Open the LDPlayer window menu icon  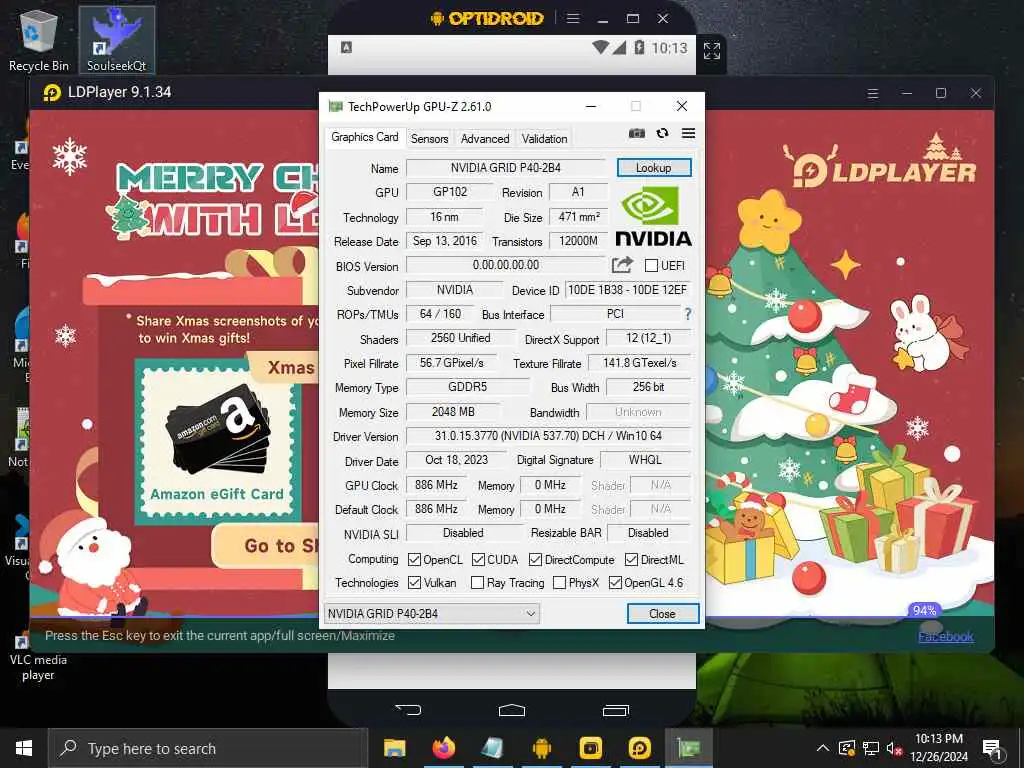[872, 93]
